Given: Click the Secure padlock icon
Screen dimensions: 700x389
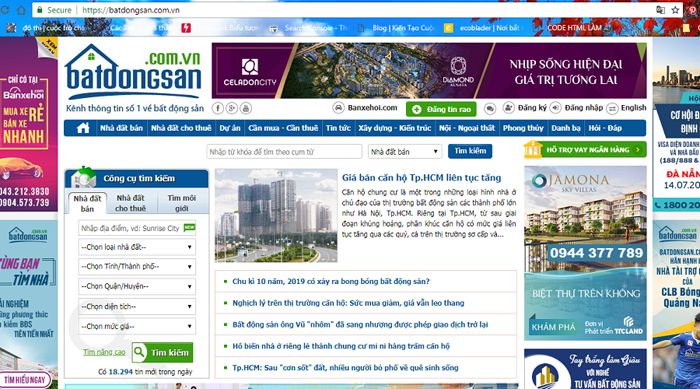Looking at the screenshot, I should 40,10.
